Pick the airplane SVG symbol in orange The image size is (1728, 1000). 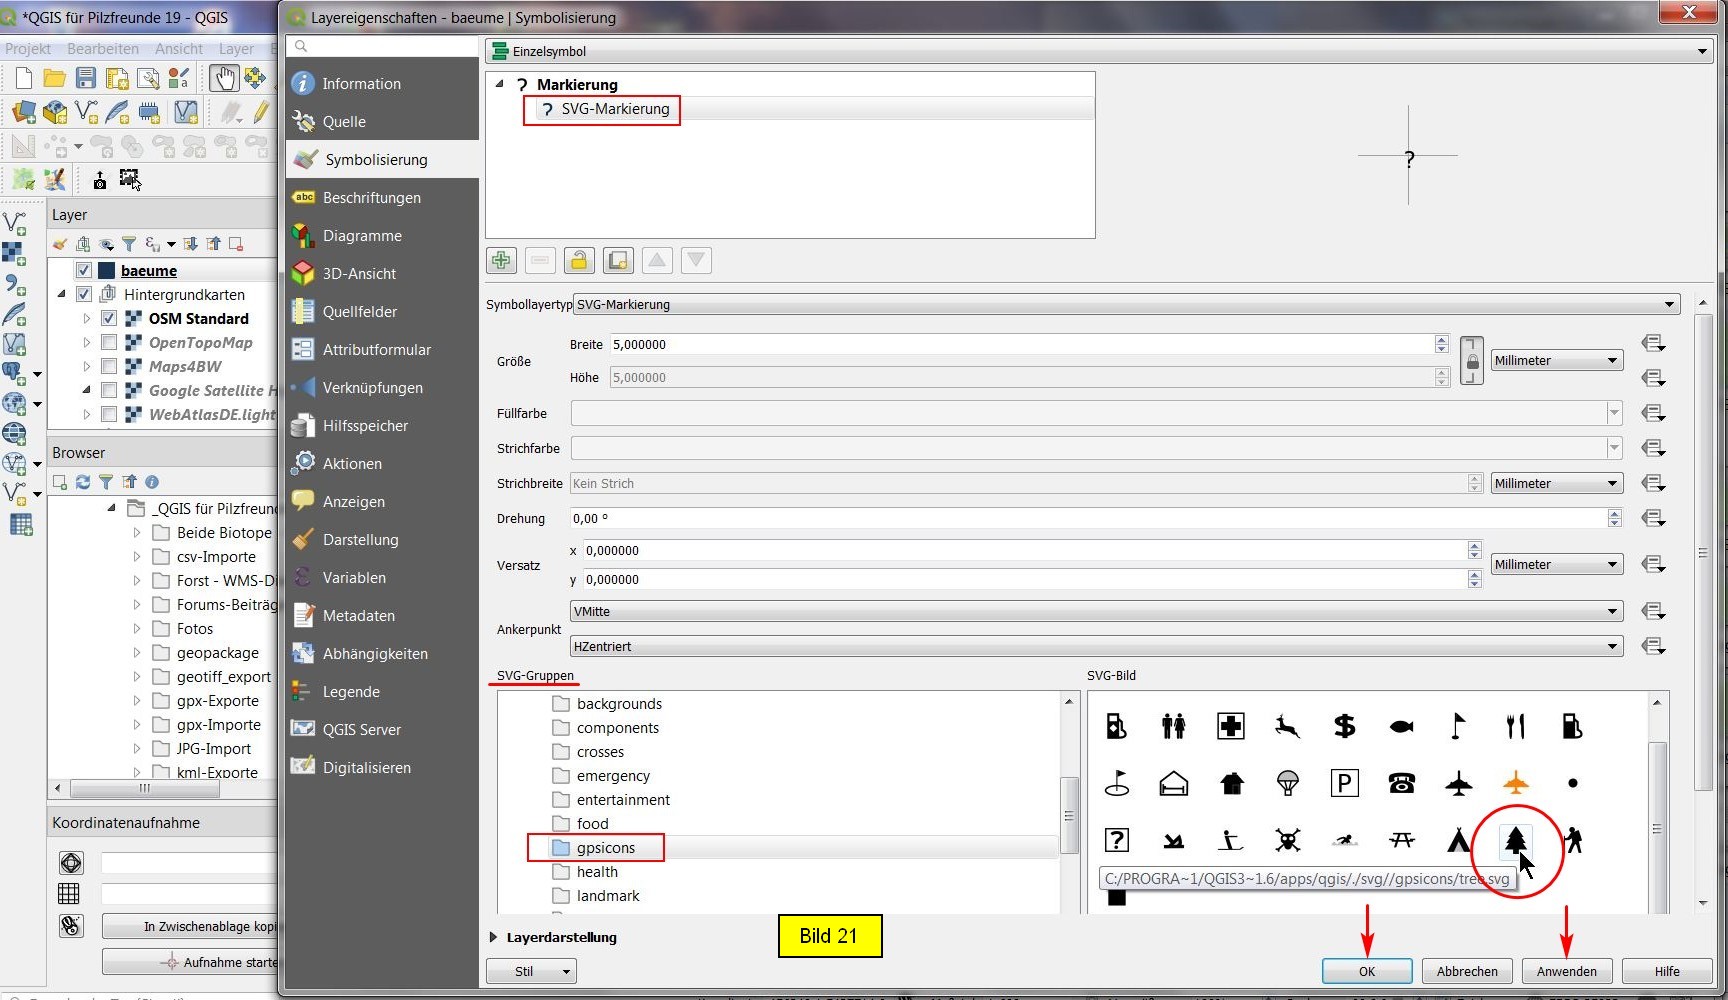coord(1516,783)
